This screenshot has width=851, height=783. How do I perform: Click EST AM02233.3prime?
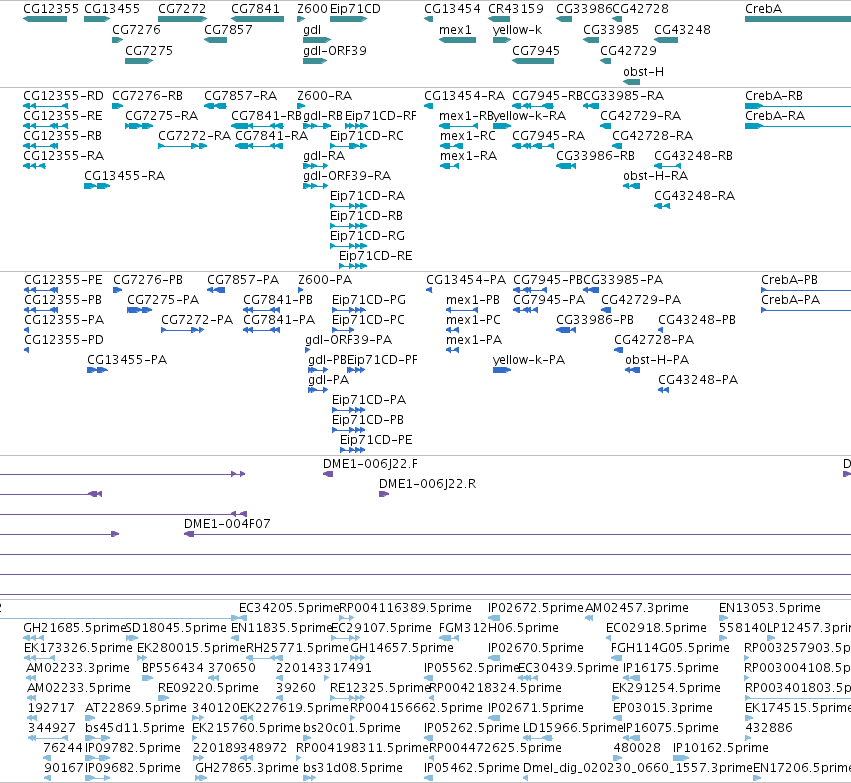pos(78,668)
